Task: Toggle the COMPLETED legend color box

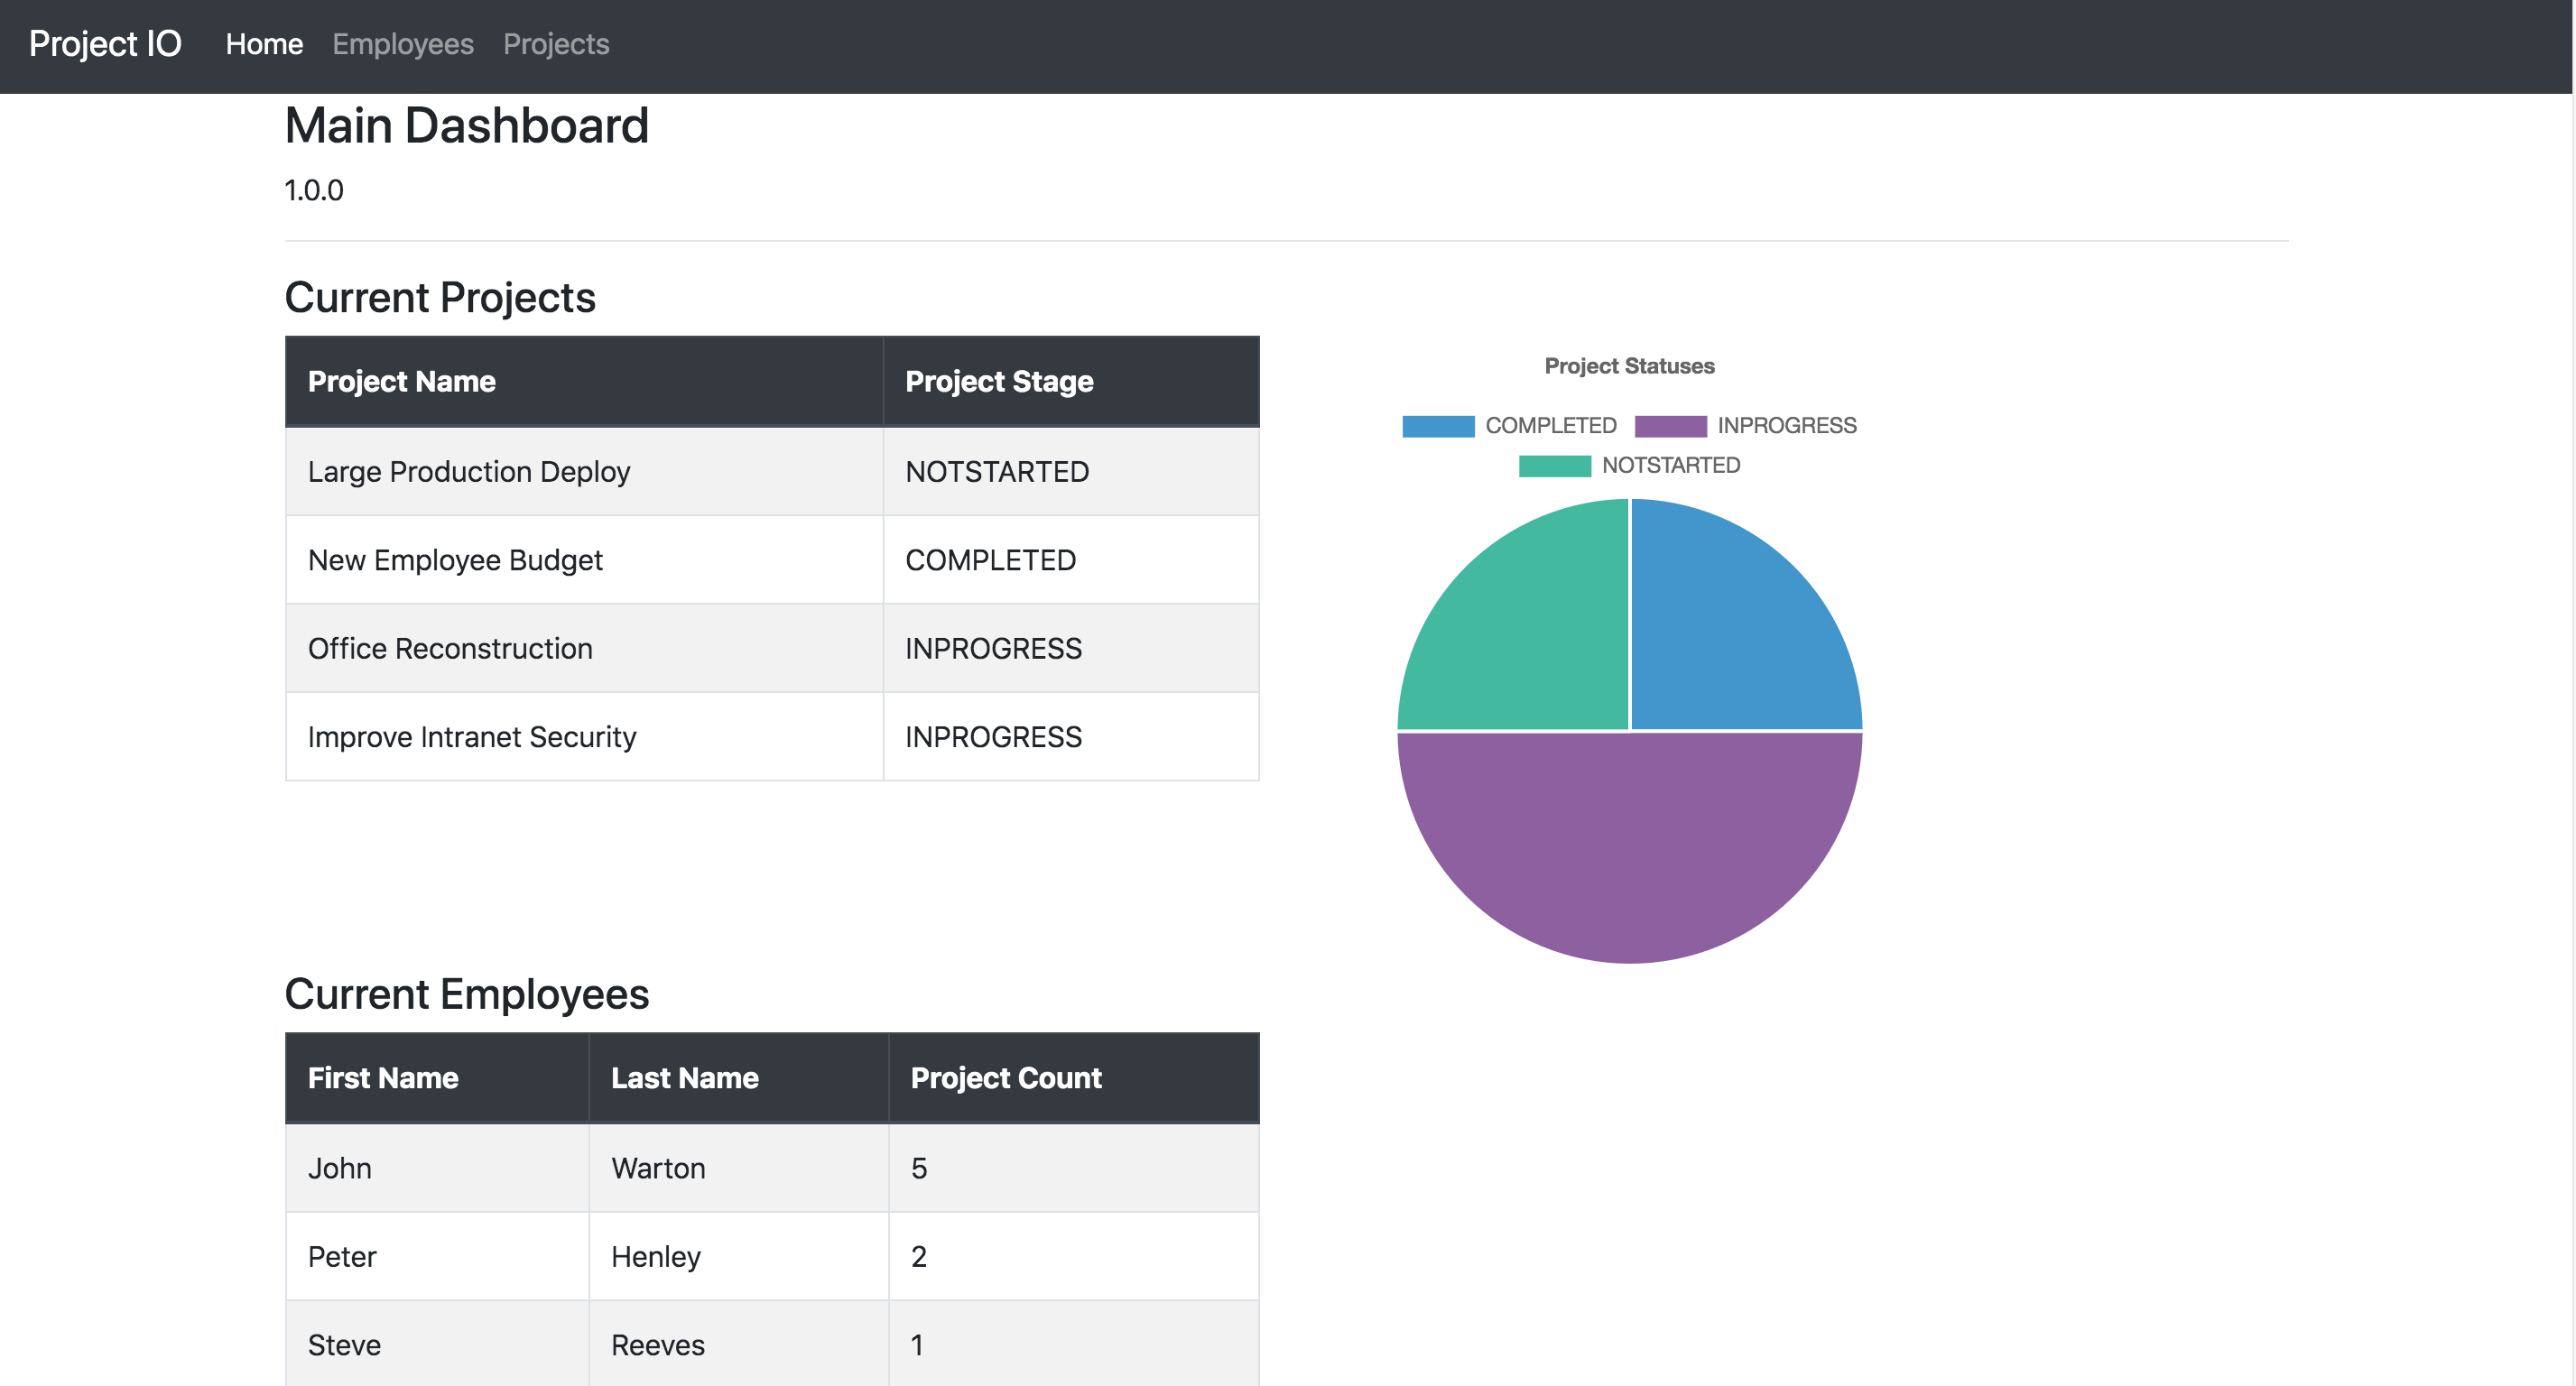Action: [1437, 426]
